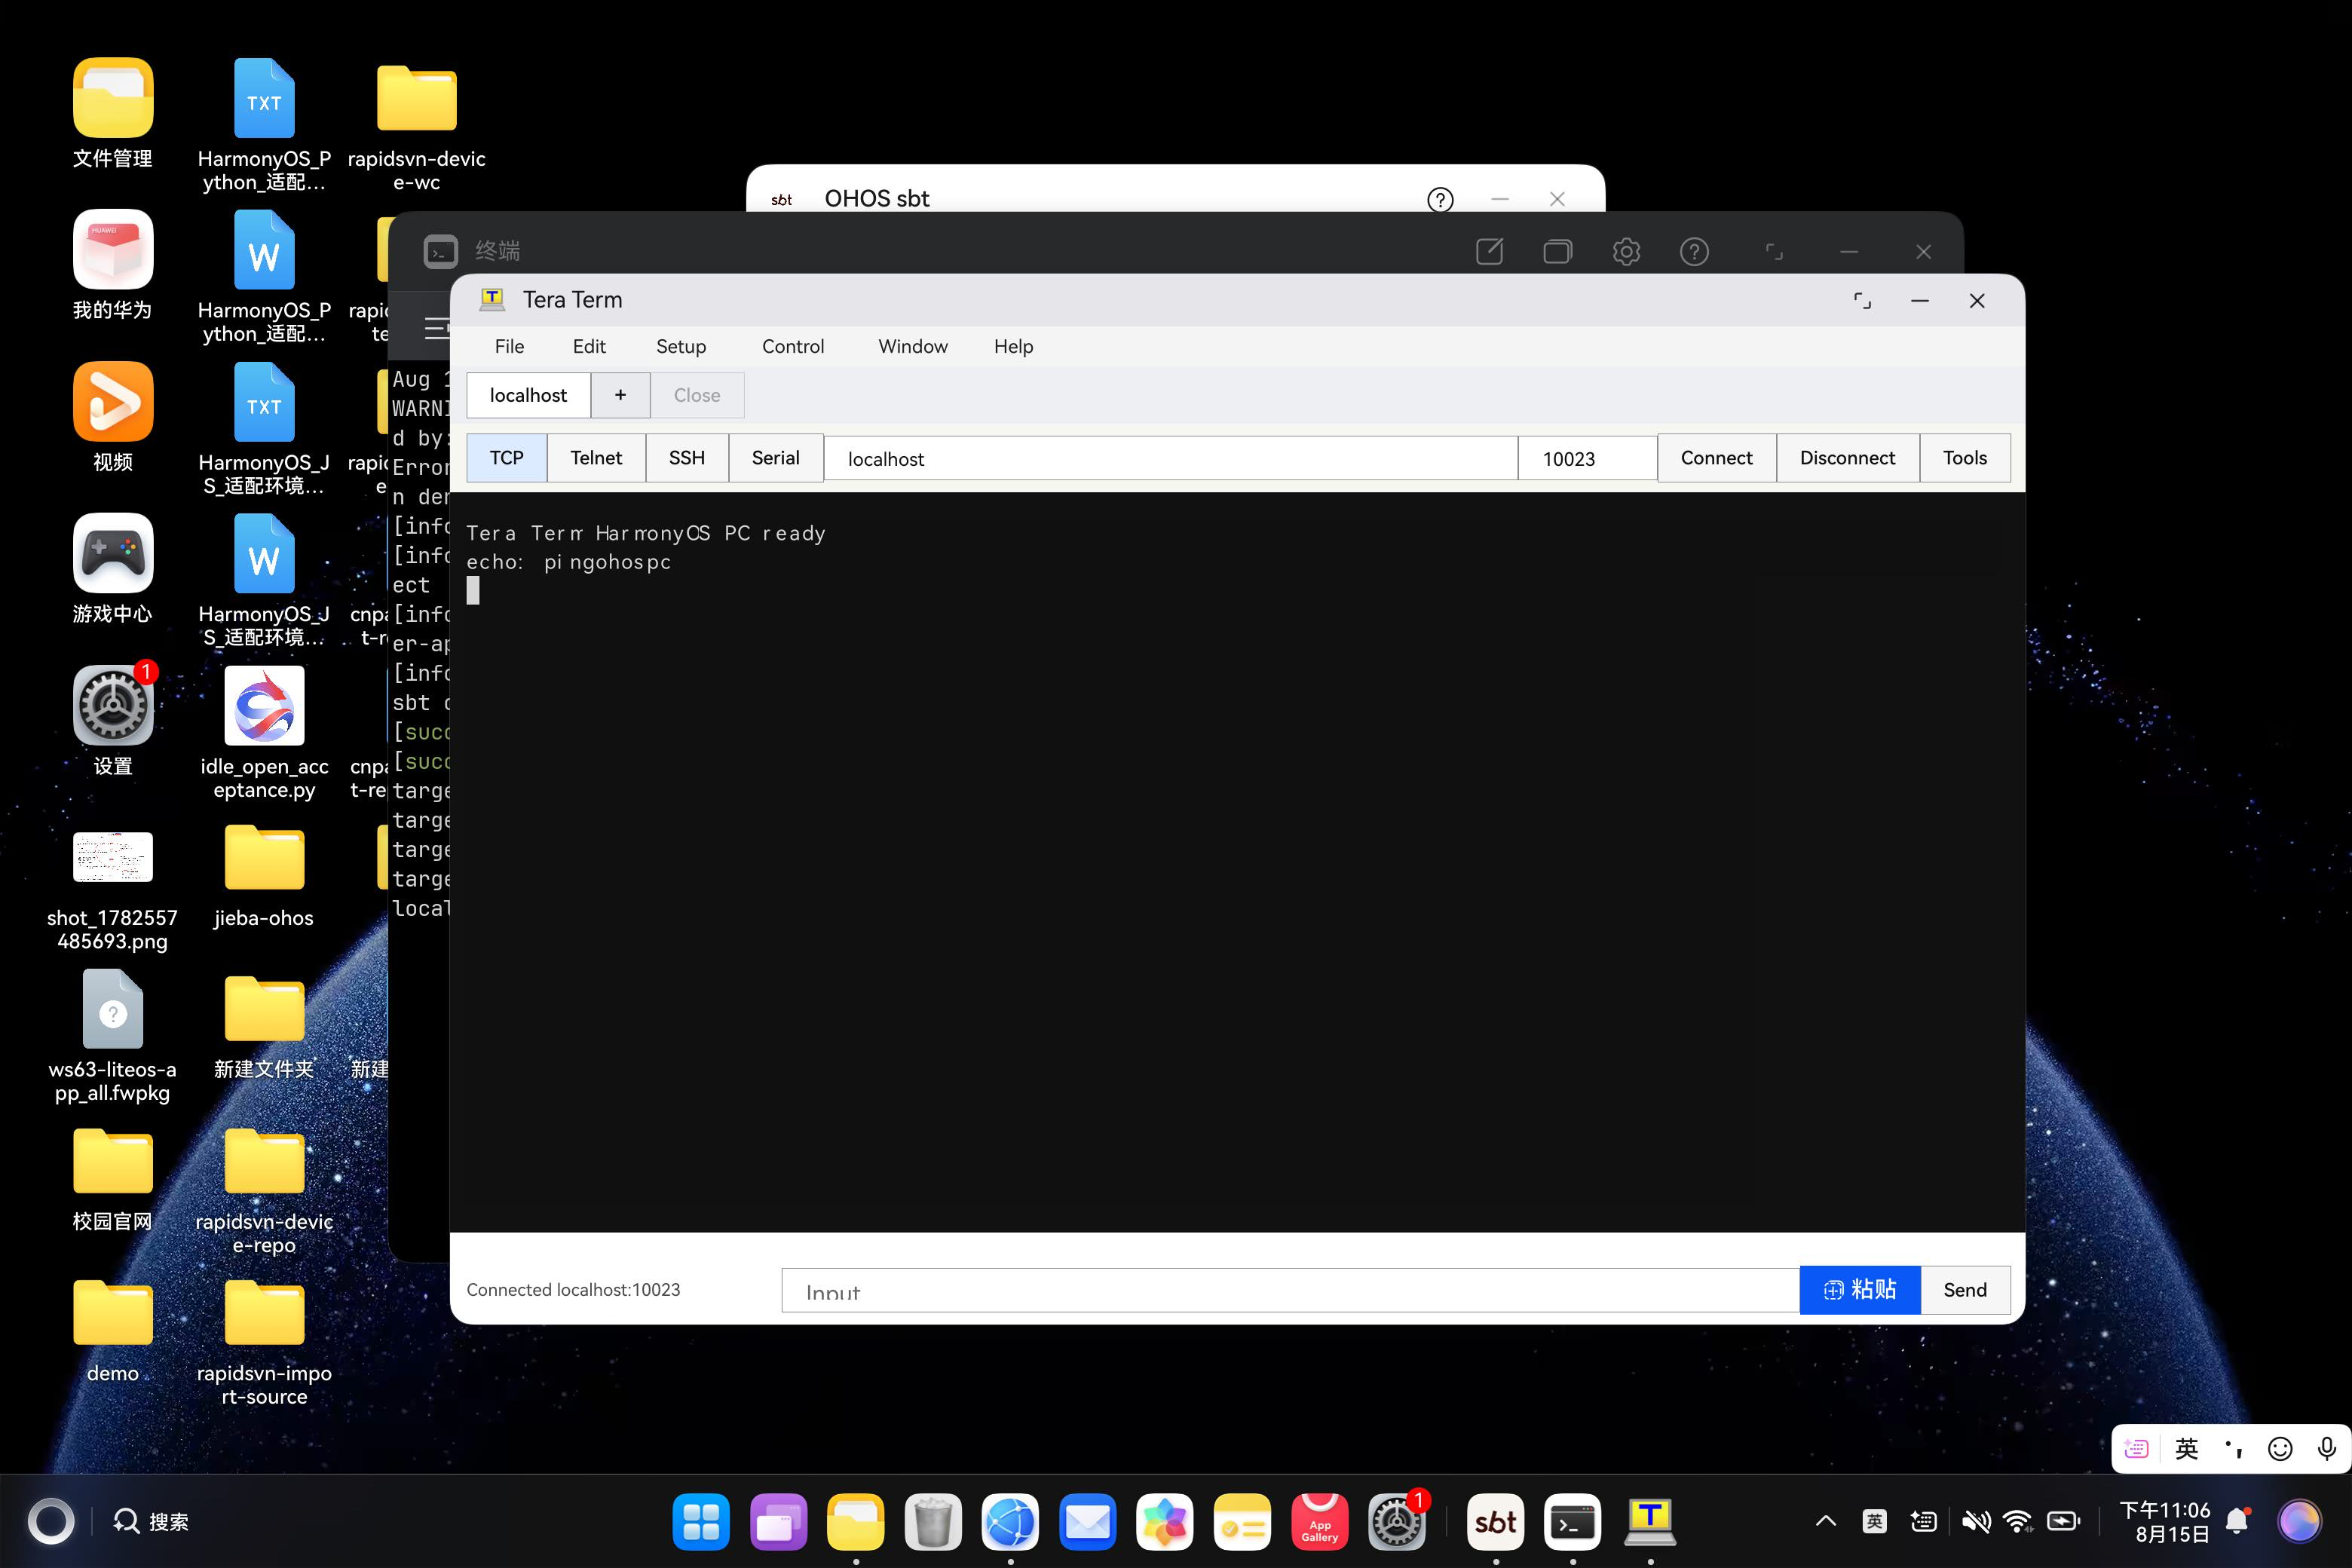Open the File menu in Tera Term
This screenshot has height=1568, width=2352.
[509, 346]
